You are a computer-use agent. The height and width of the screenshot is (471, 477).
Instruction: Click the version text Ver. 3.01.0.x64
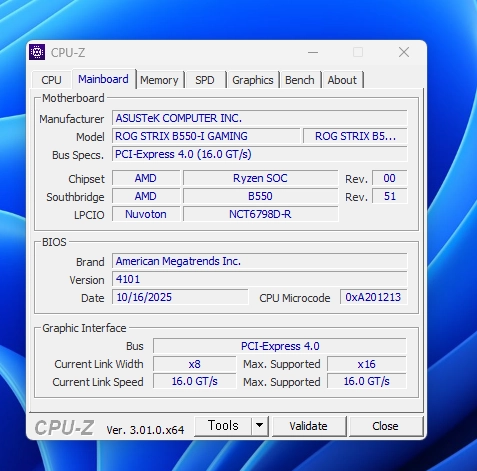tap(145, 430)
